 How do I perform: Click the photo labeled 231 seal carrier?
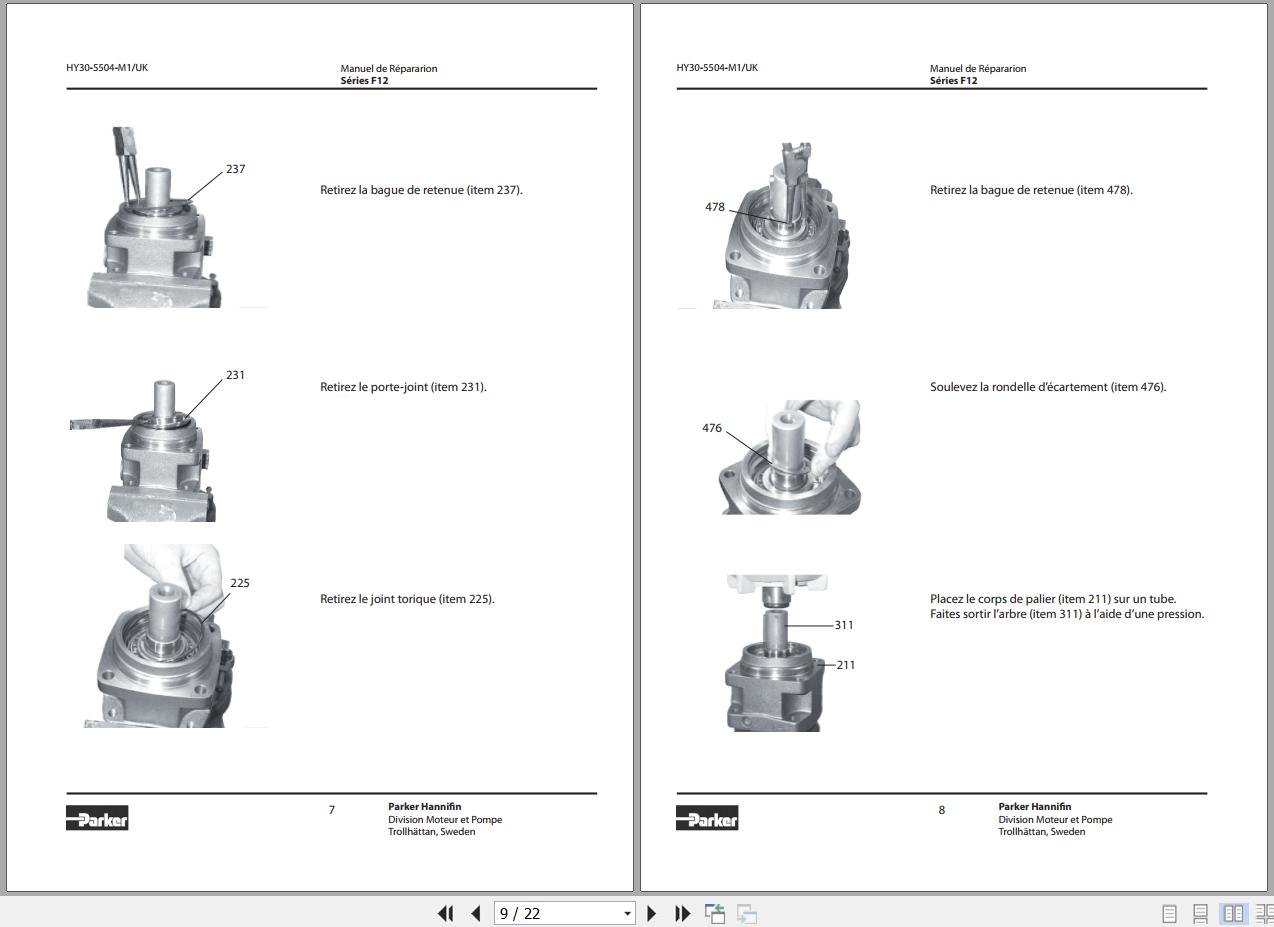143,450
